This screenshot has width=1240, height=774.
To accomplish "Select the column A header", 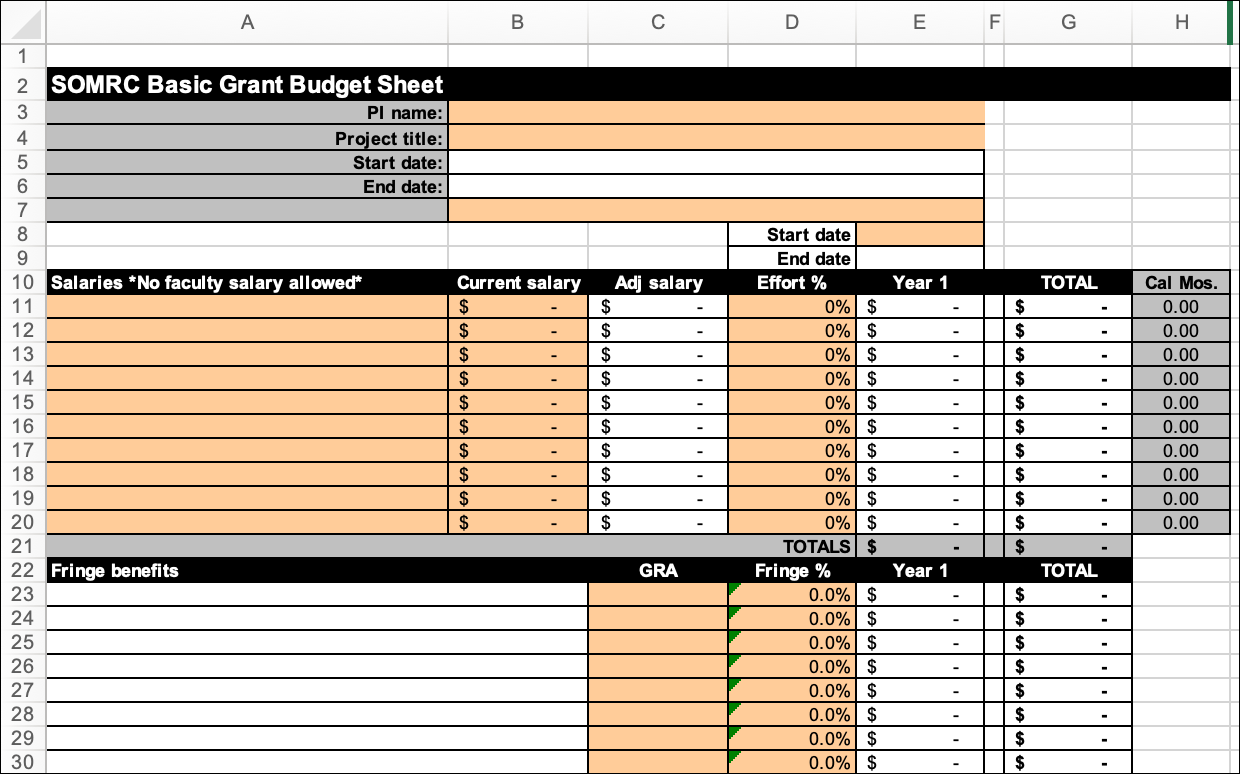I will pos(247,22).
